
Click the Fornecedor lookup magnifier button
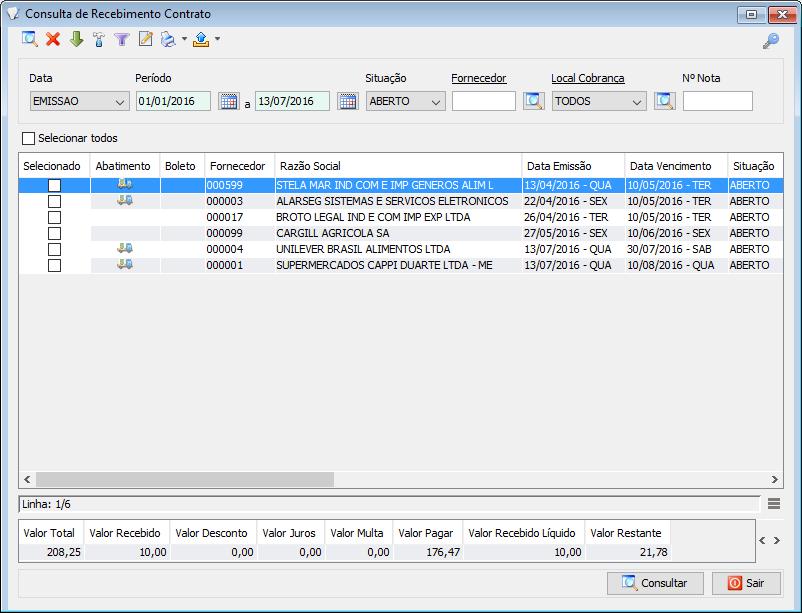534,101
